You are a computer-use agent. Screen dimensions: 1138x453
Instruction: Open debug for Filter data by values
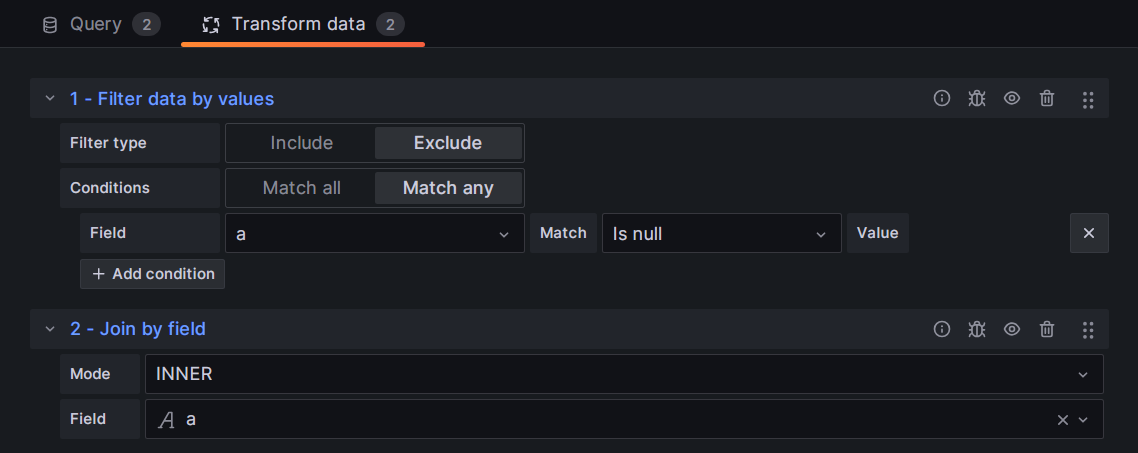pos(977,98)
